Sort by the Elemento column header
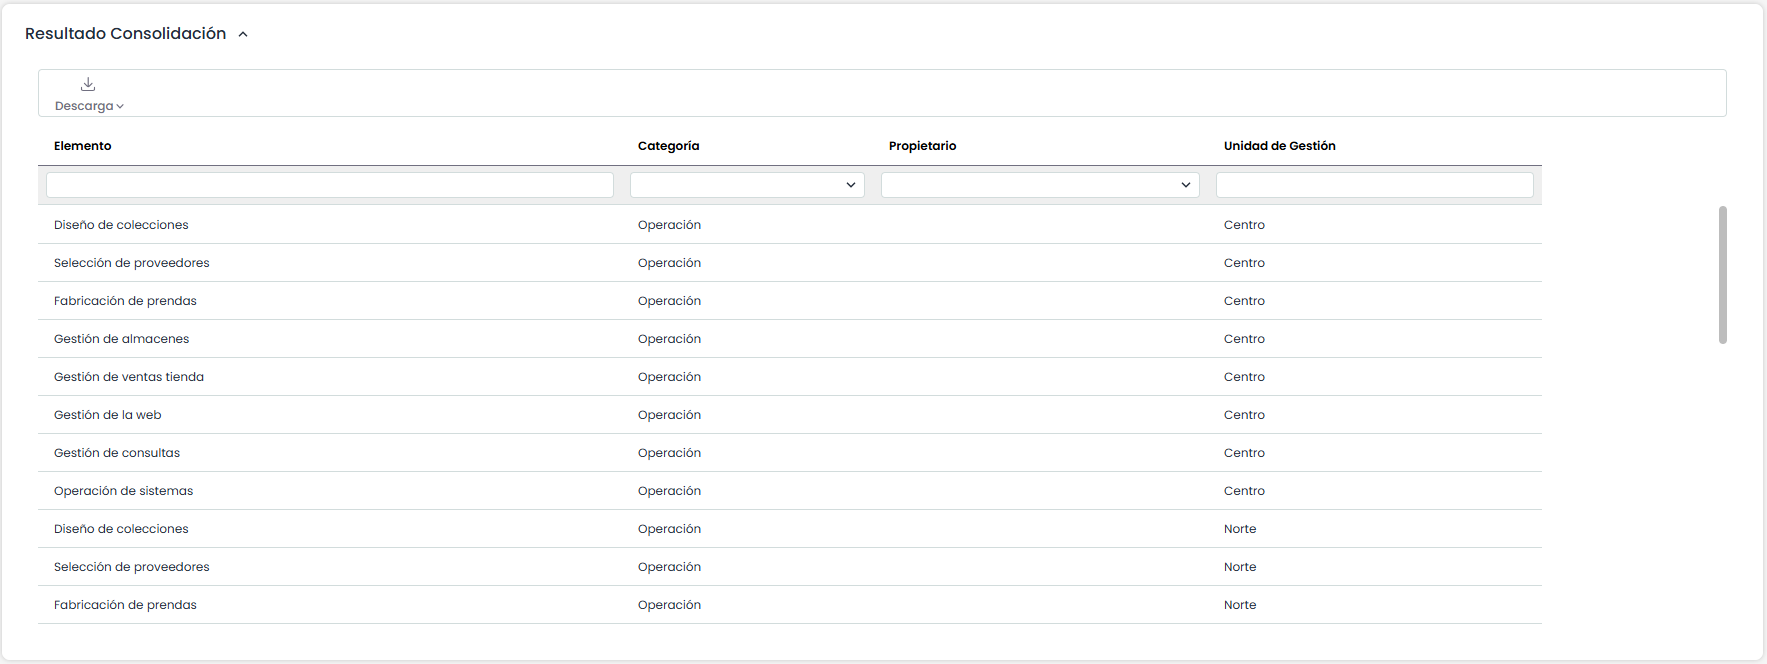Screen dimensions: 1767x664 83,146
